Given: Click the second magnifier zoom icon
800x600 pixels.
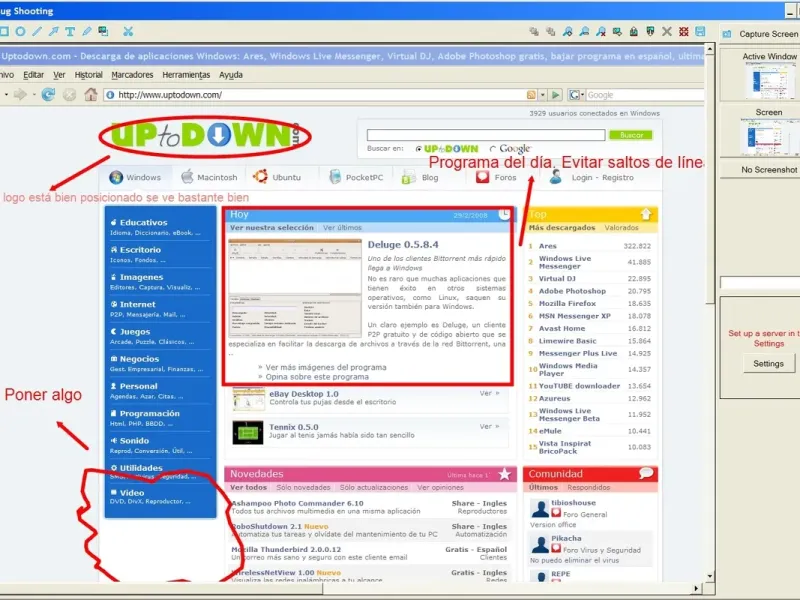Looking at the screenshot, I should [584, 32].
